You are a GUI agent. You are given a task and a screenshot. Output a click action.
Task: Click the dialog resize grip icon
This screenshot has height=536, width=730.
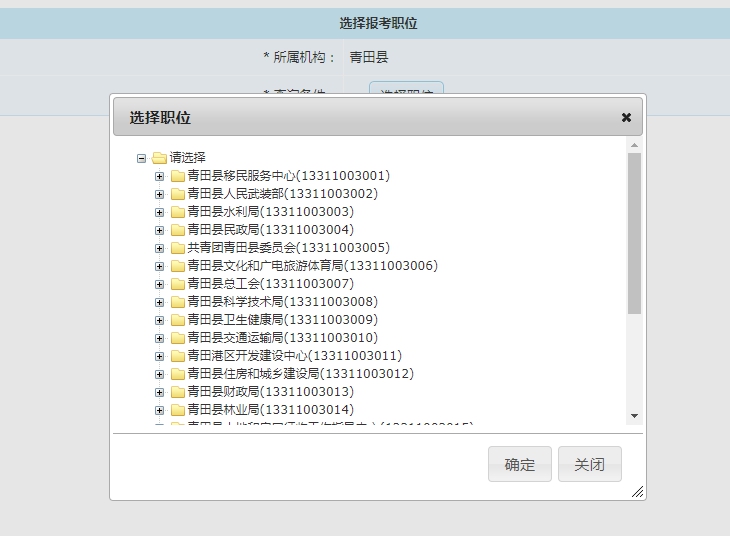click(x=637, y=491)
